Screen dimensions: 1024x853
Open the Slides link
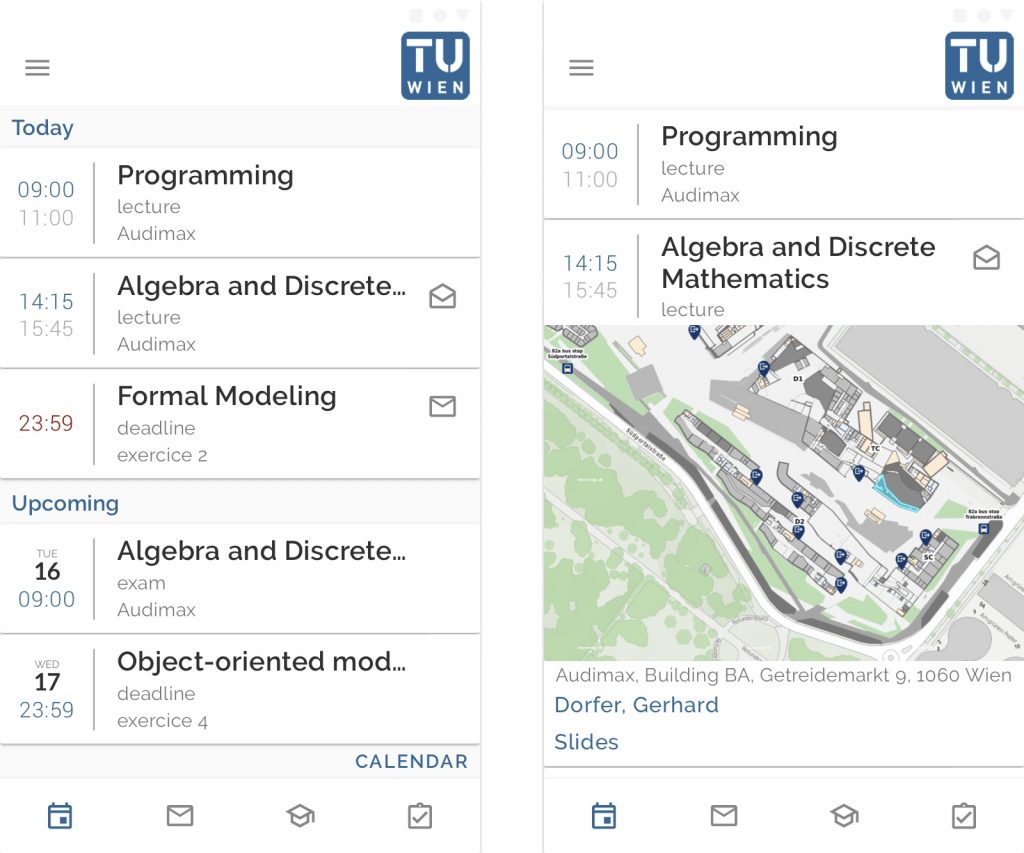[x=586, y=742]
